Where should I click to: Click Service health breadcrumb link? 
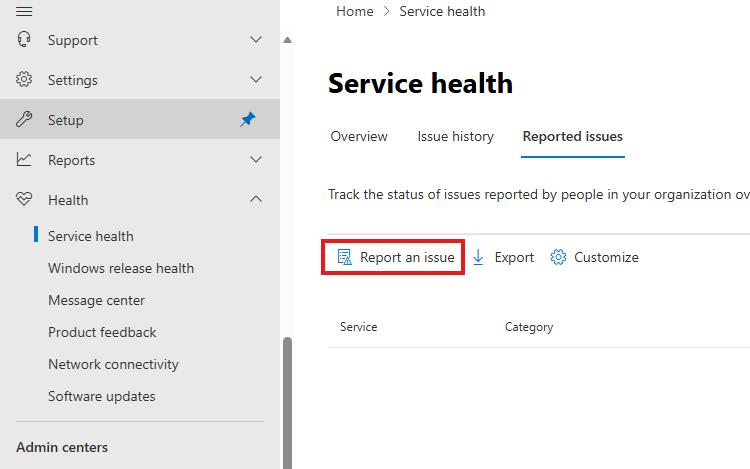[x=442, y=11]
